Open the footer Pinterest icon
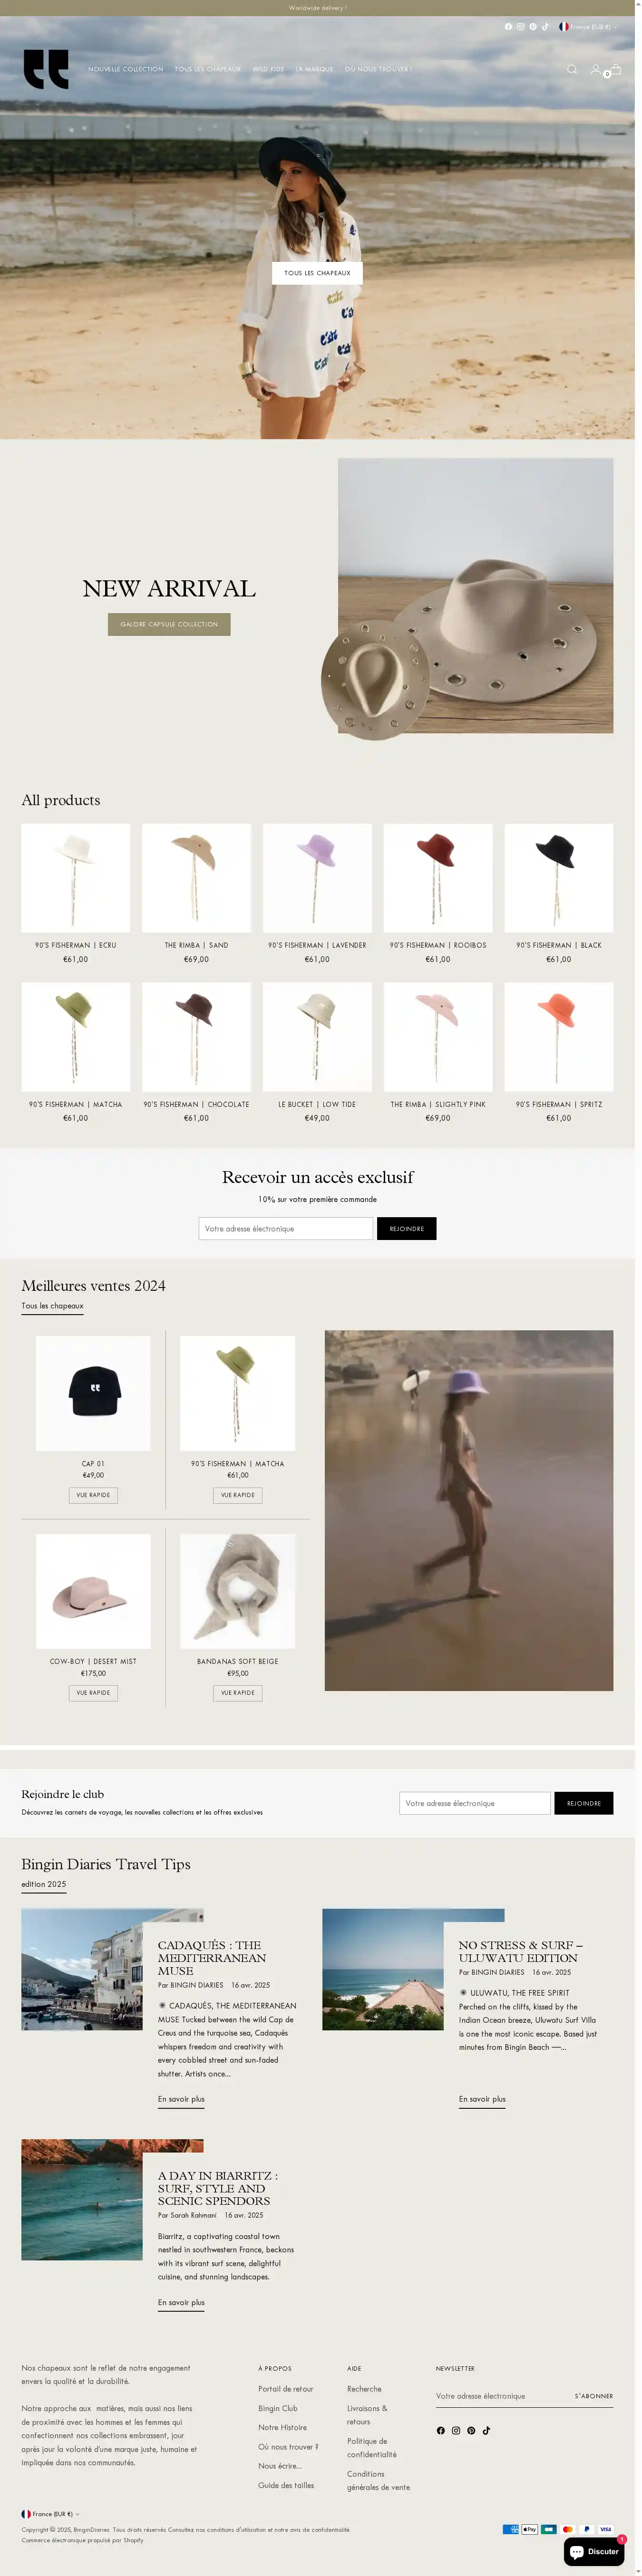Viewport: 642px width, 2576px height. coord(471,2430)
